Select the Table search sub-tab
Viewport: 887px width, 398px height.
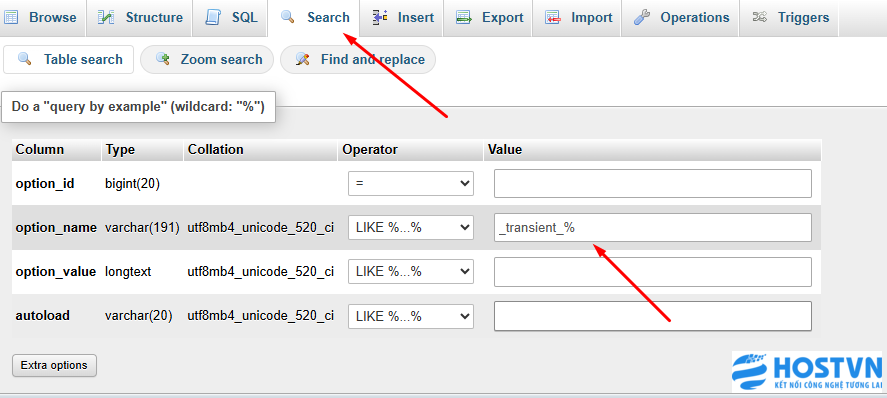pos(68,59)
